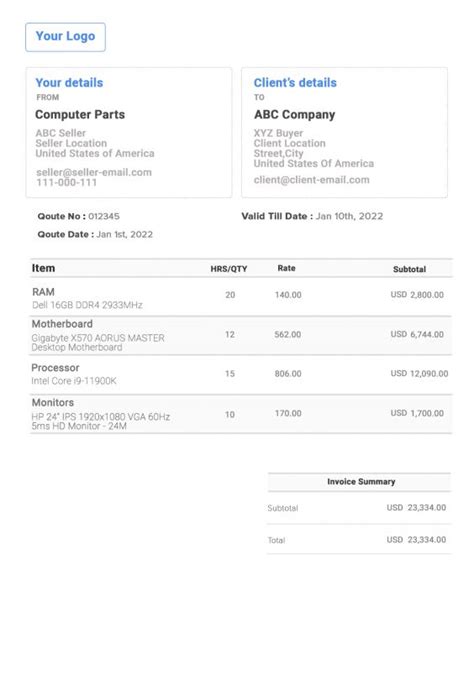474x675 pixels.
Task: Click the ABC Company client name
Action: (x=294, y=115)
